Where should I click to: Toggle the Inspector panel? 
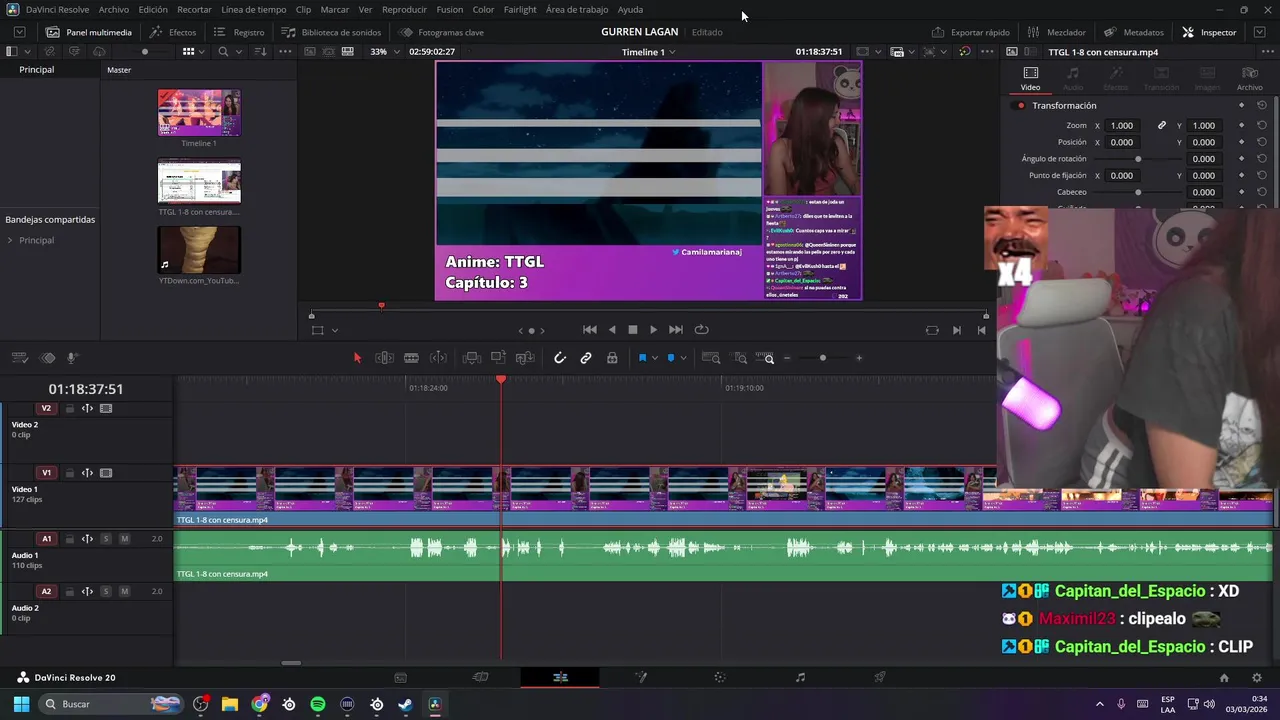tap(1209, 32)
